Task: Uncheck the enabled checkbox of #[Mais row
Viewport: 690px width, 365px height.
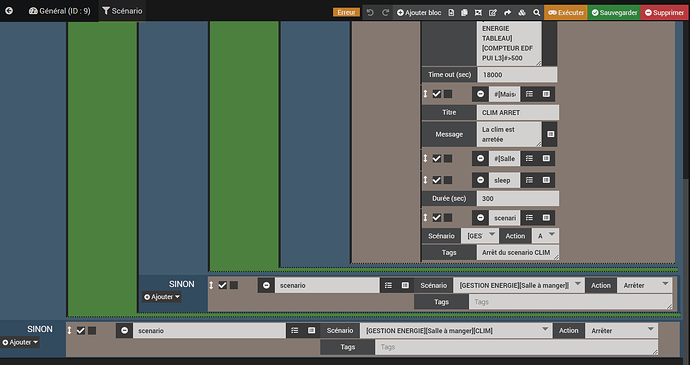Action: pos(437,94)
